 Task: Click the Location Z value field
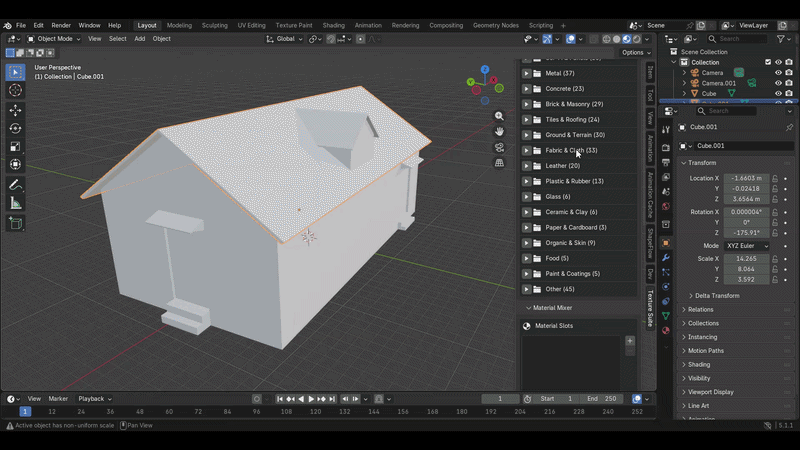pyautogui.click(x=746, y=199)
